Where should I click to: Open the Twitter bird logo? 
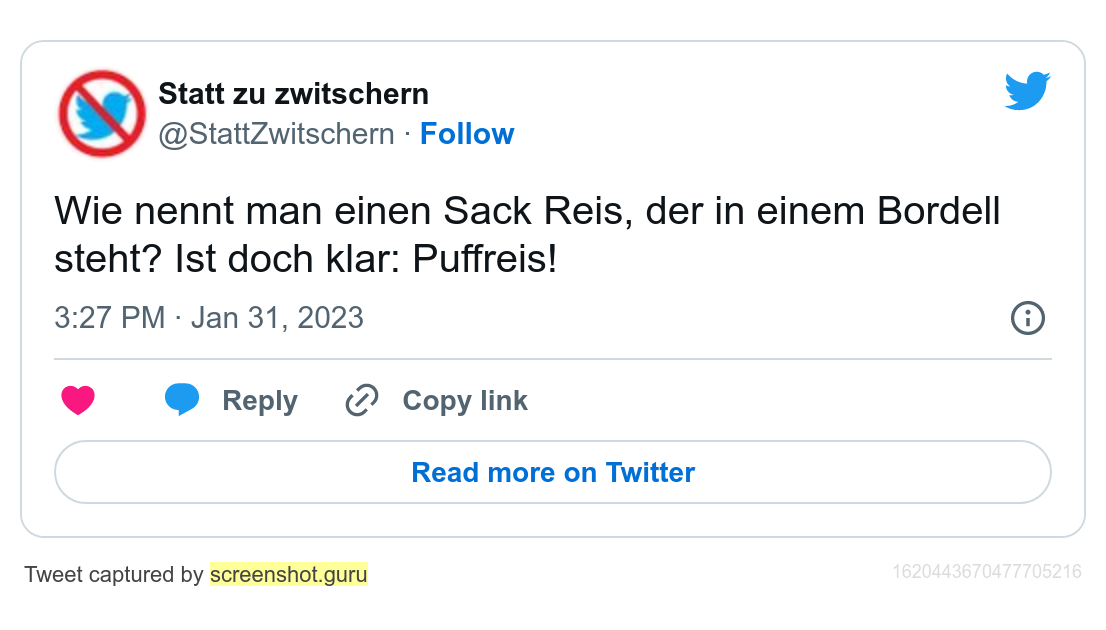click(1027, 91)
